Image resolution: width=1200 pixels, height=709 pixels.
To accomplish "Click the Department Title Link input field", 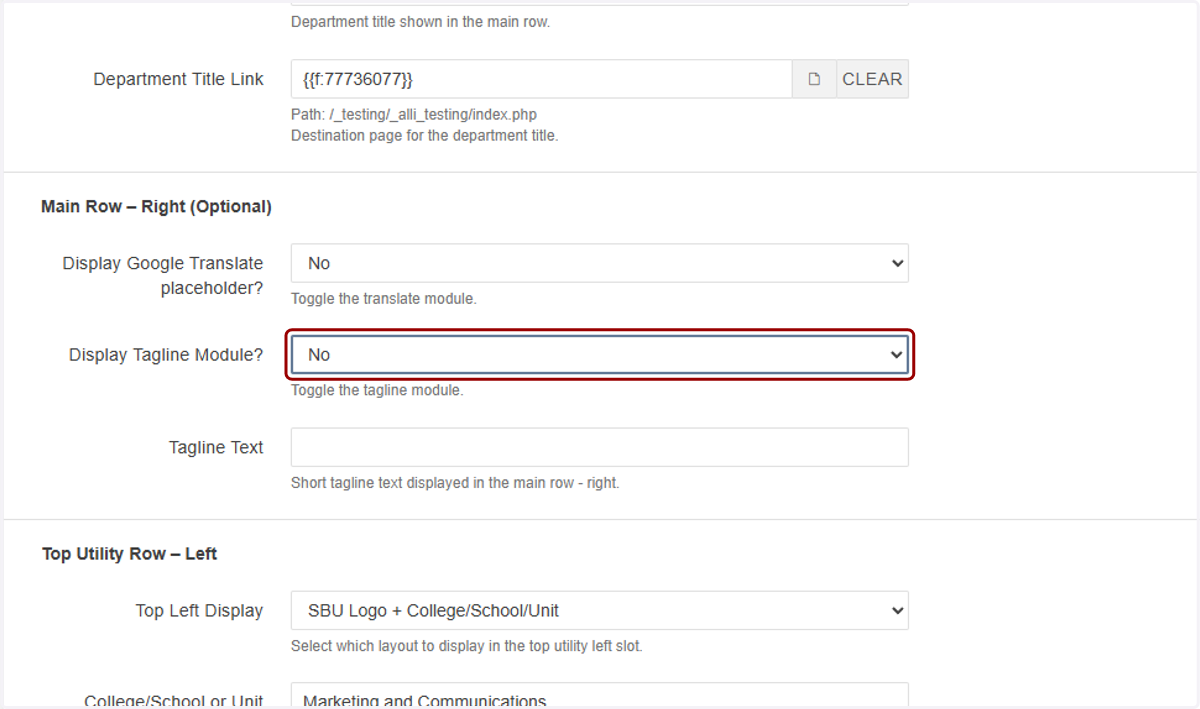I will (542, 79).
